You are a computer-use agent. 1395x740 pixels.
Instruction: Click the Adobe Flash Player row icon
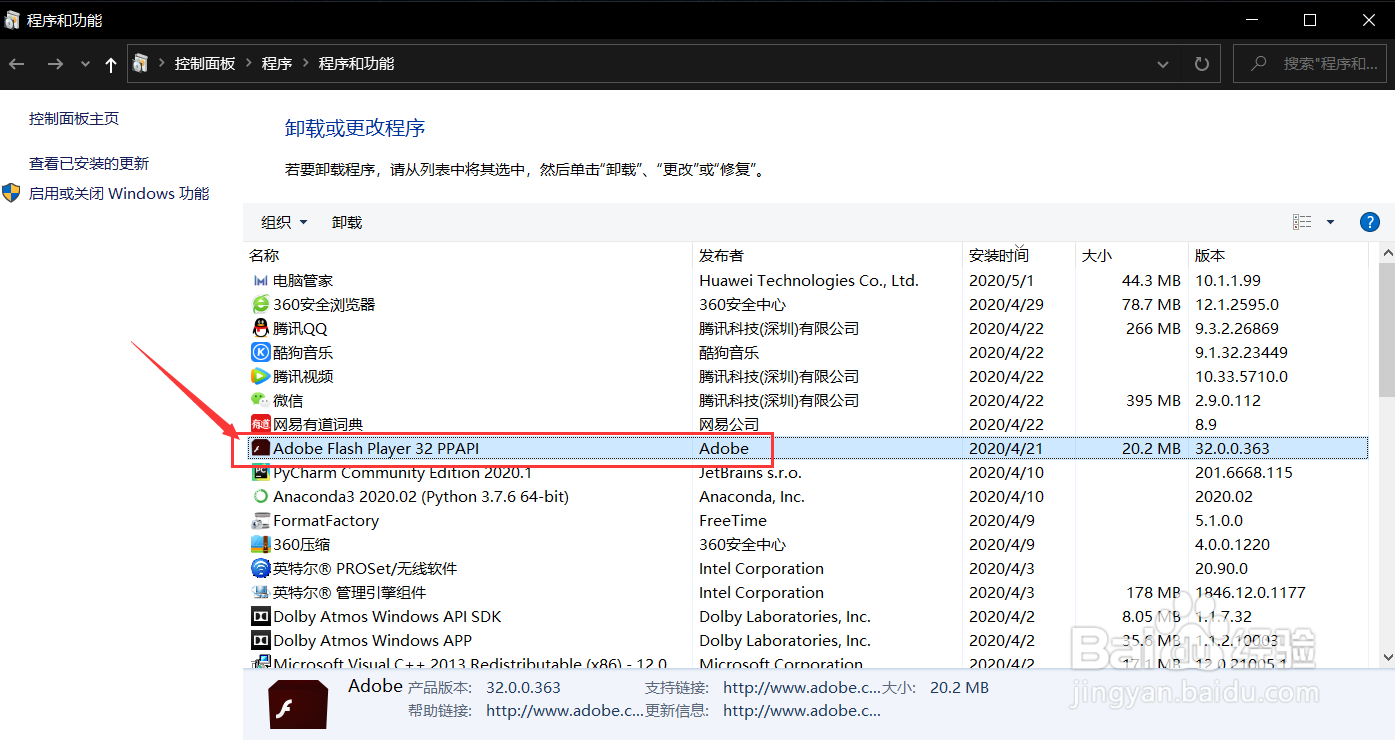tap(260, 449)
